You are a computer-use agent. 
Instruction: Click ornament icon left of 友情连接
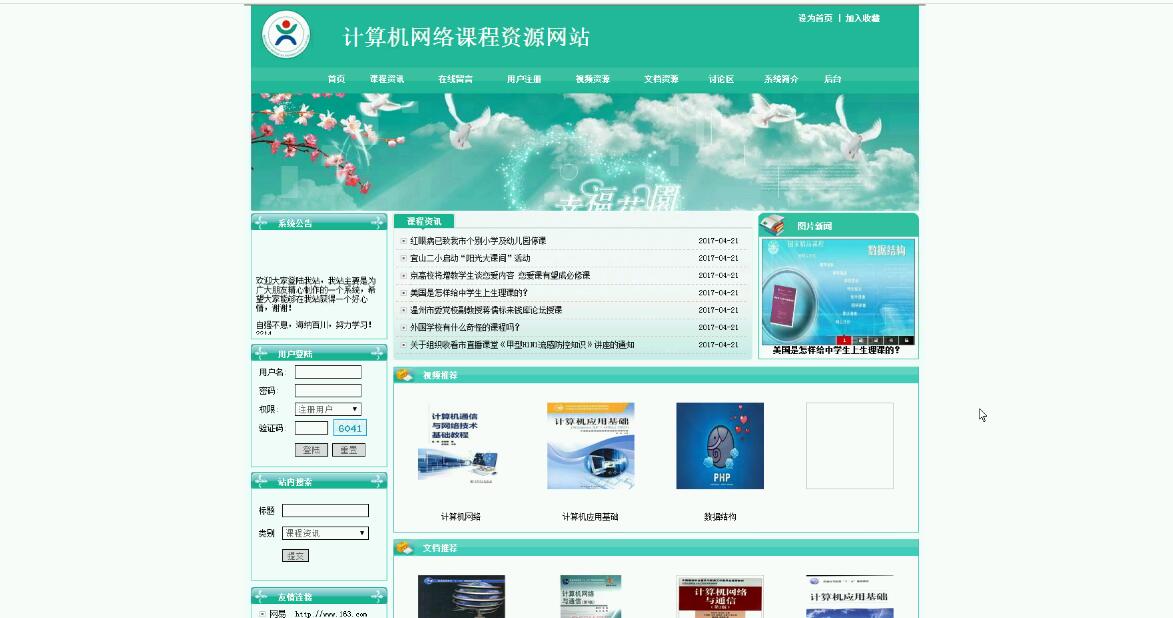click(261, 596)
